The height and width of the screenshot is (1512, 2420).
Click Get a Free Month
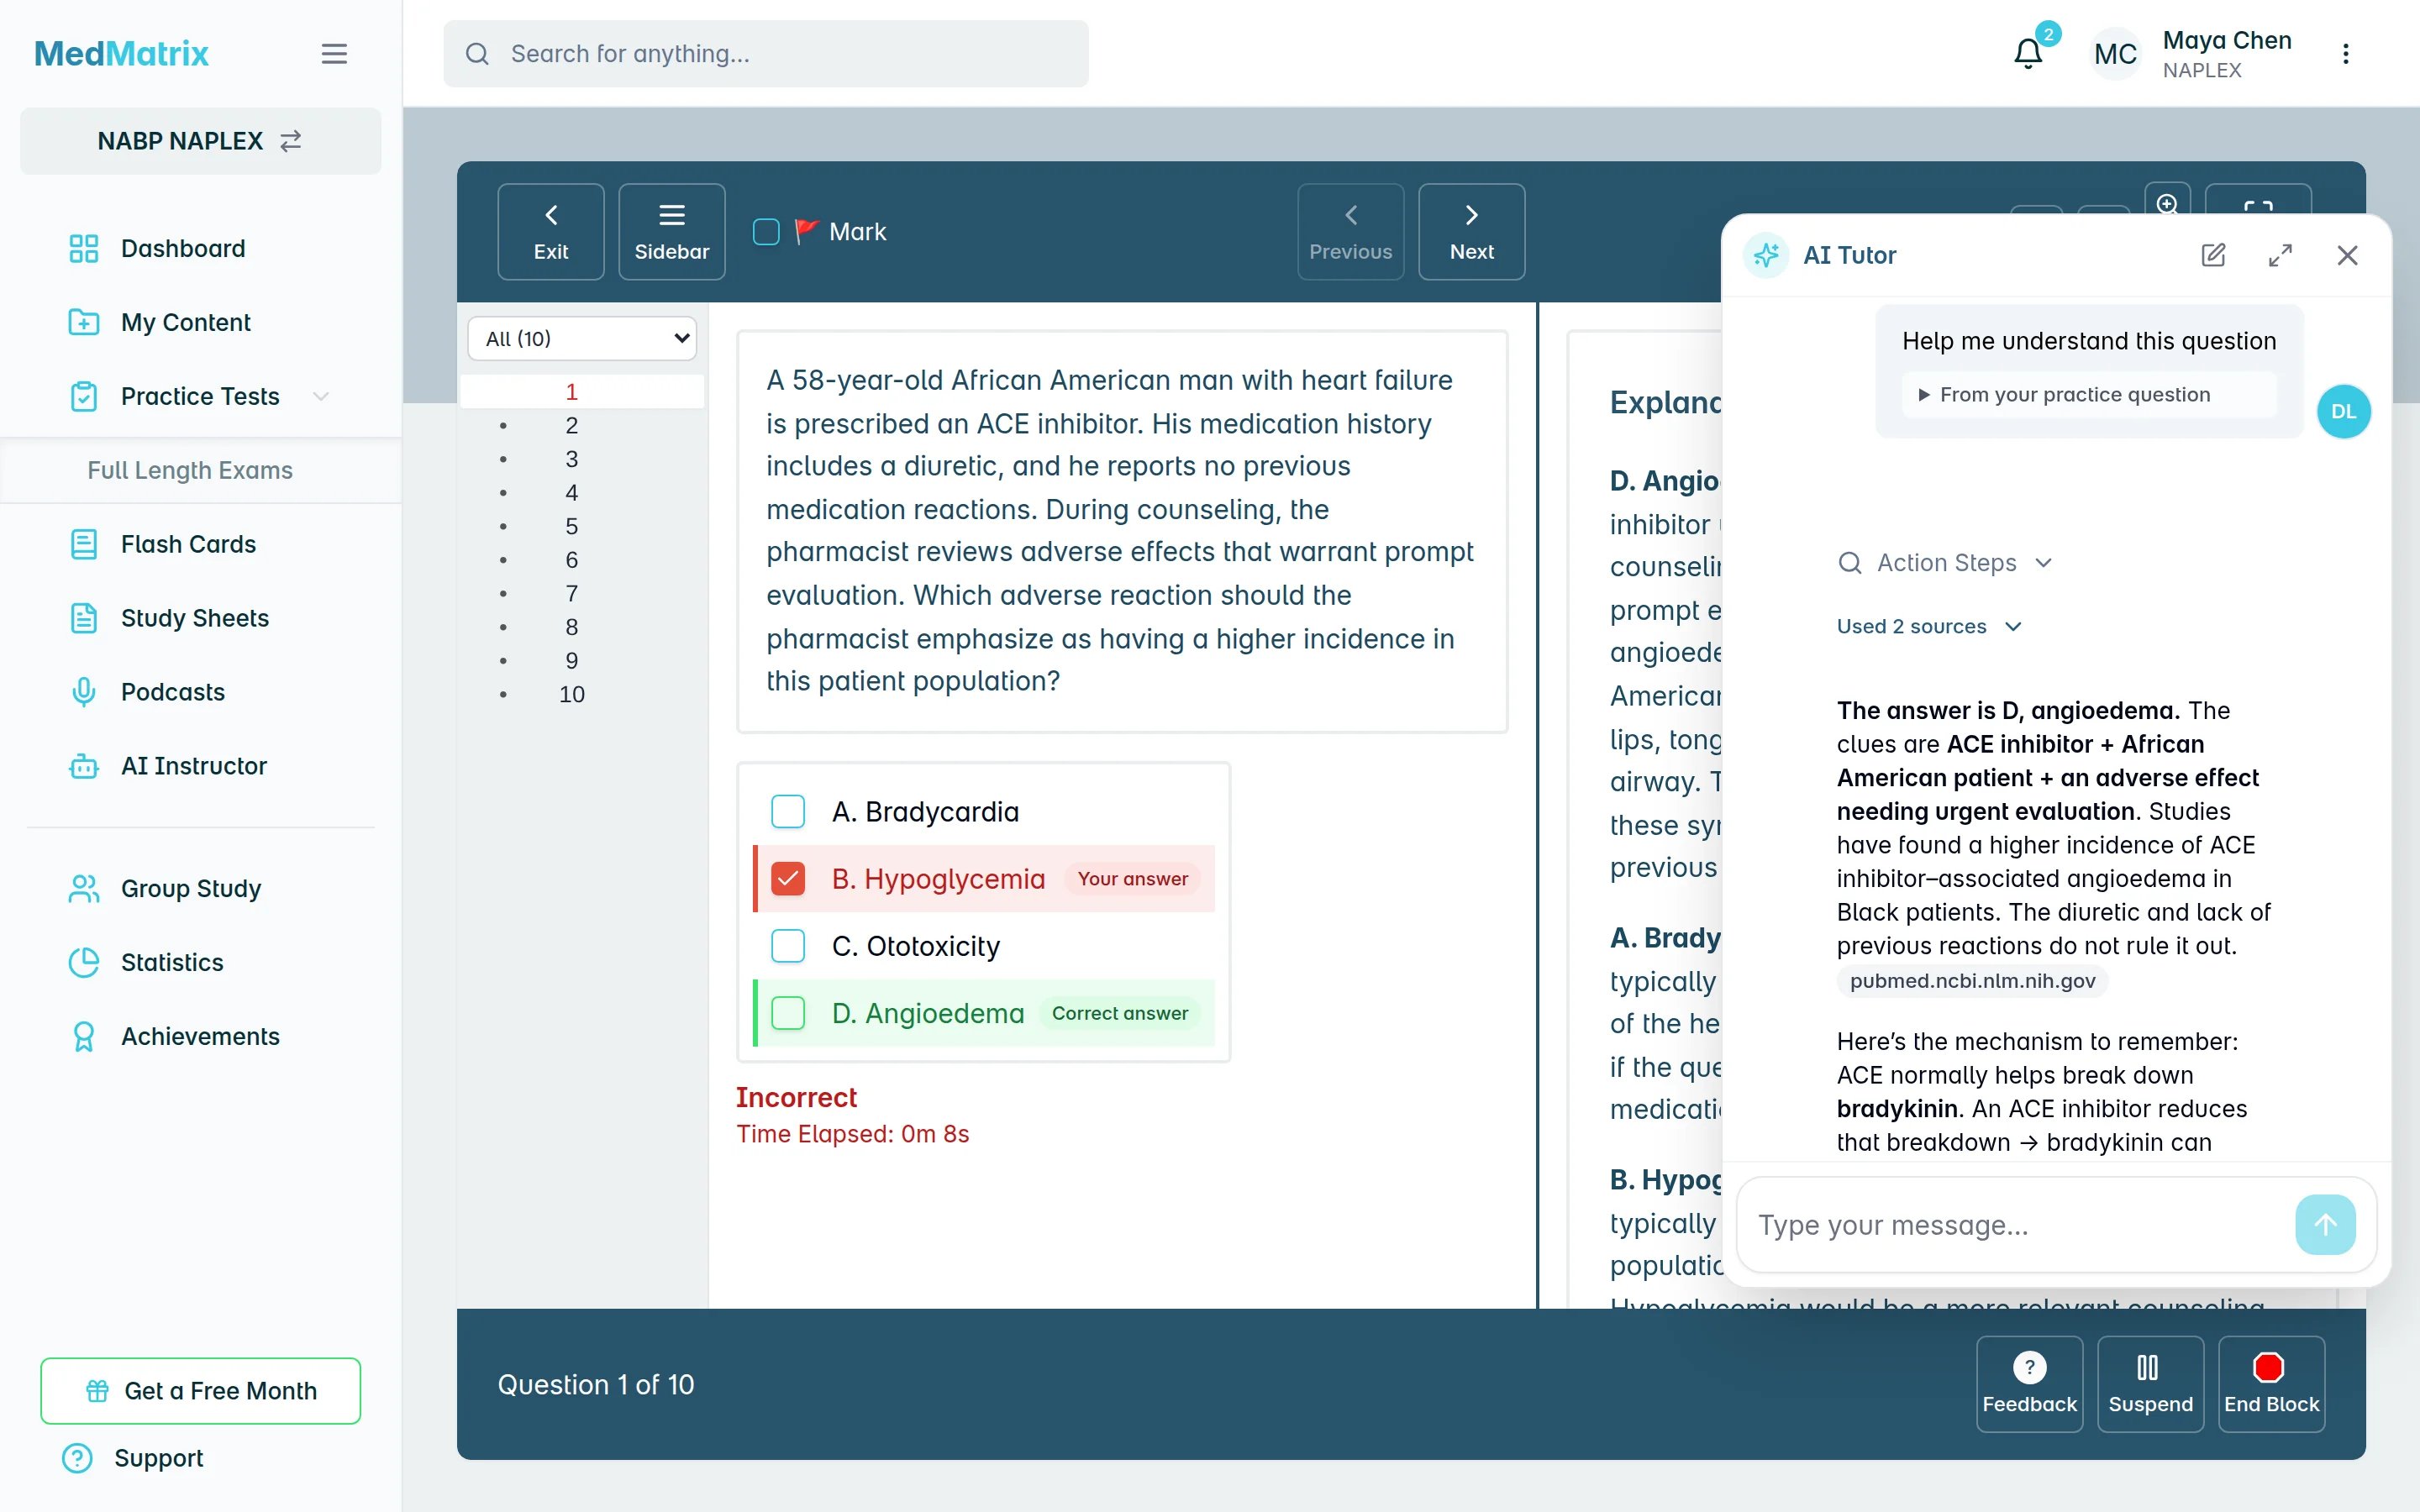pyautogui.click(x=200, y=1390)
